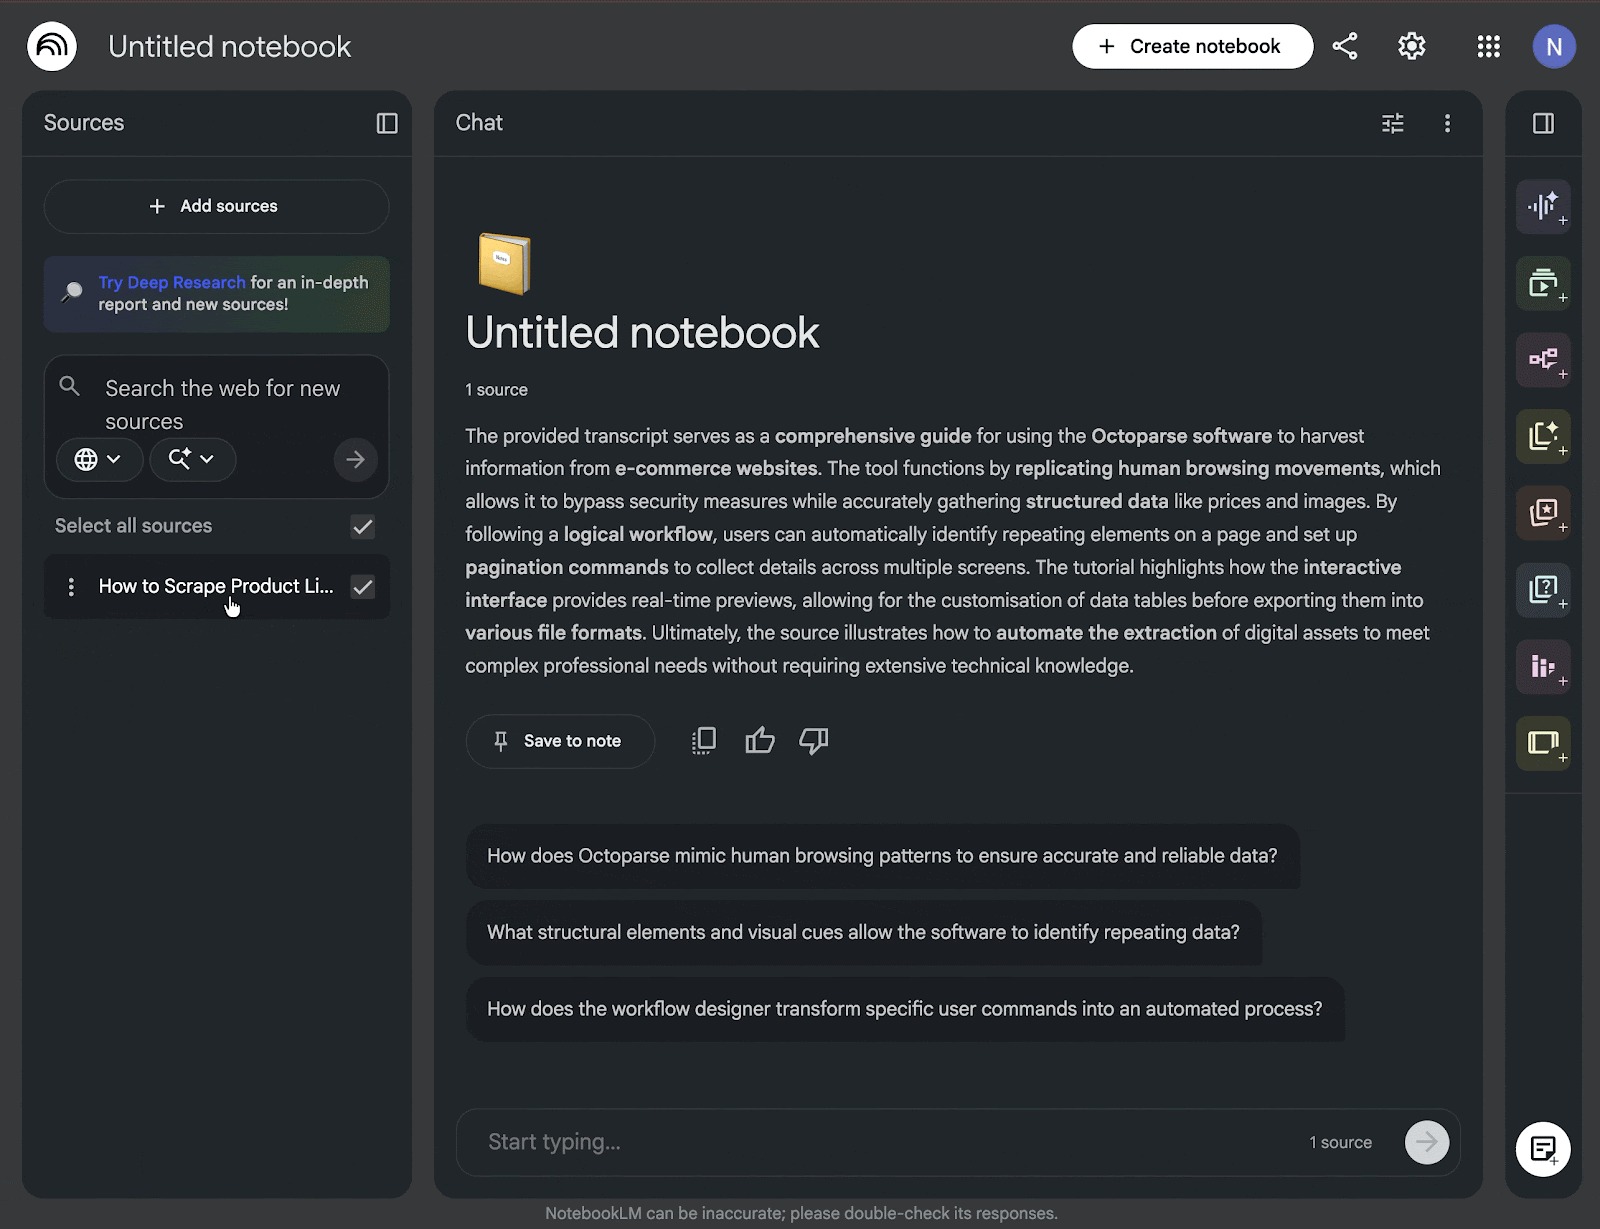Image resolution: width=1600 pixels, height=1229 pixels.
Task: Generate a Quiz from the source
Action: pos(1542,590)
